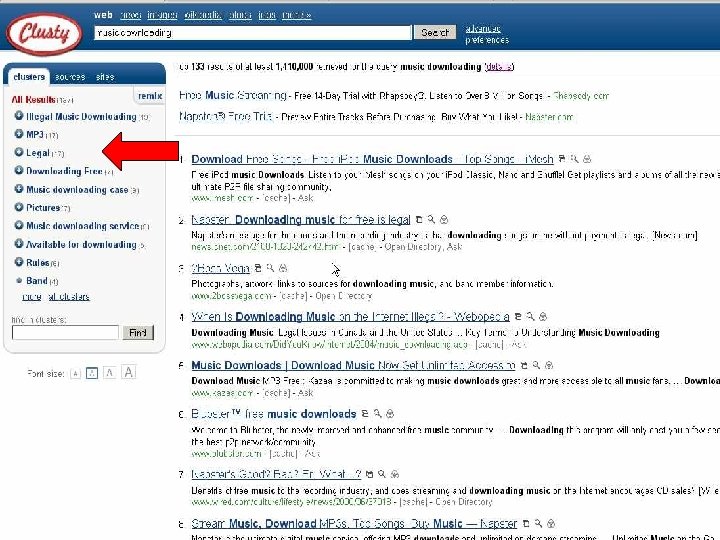This screenshot has width=720, height=540.
Task: Open iMesh result in new window icon
Action: tap(562, 159)
